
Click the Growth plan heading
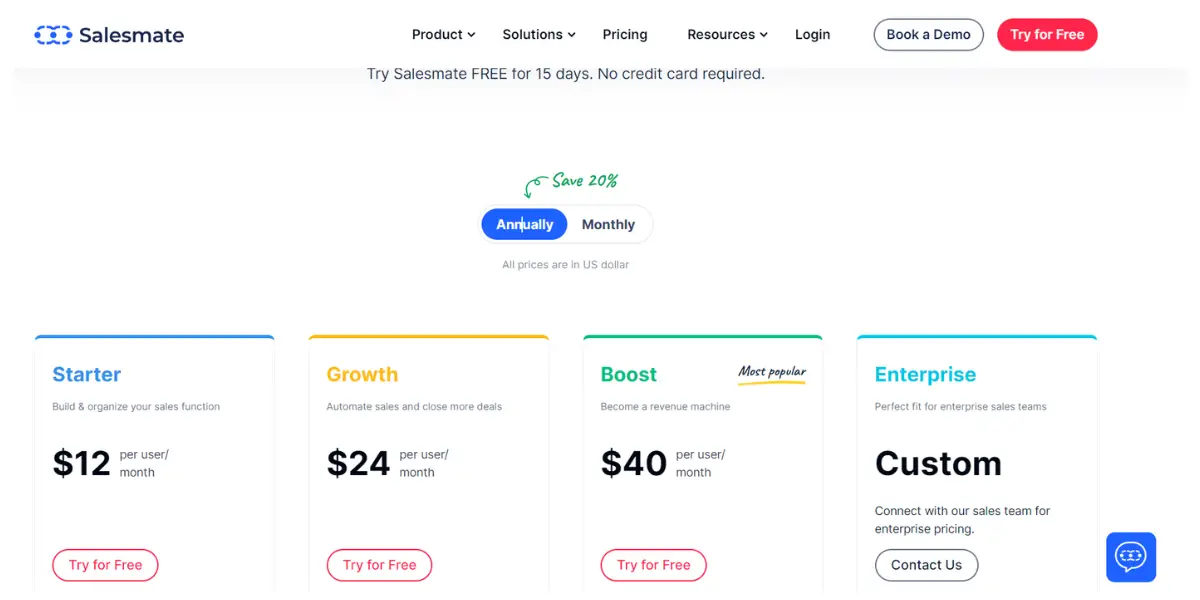[x=362, y=374]
